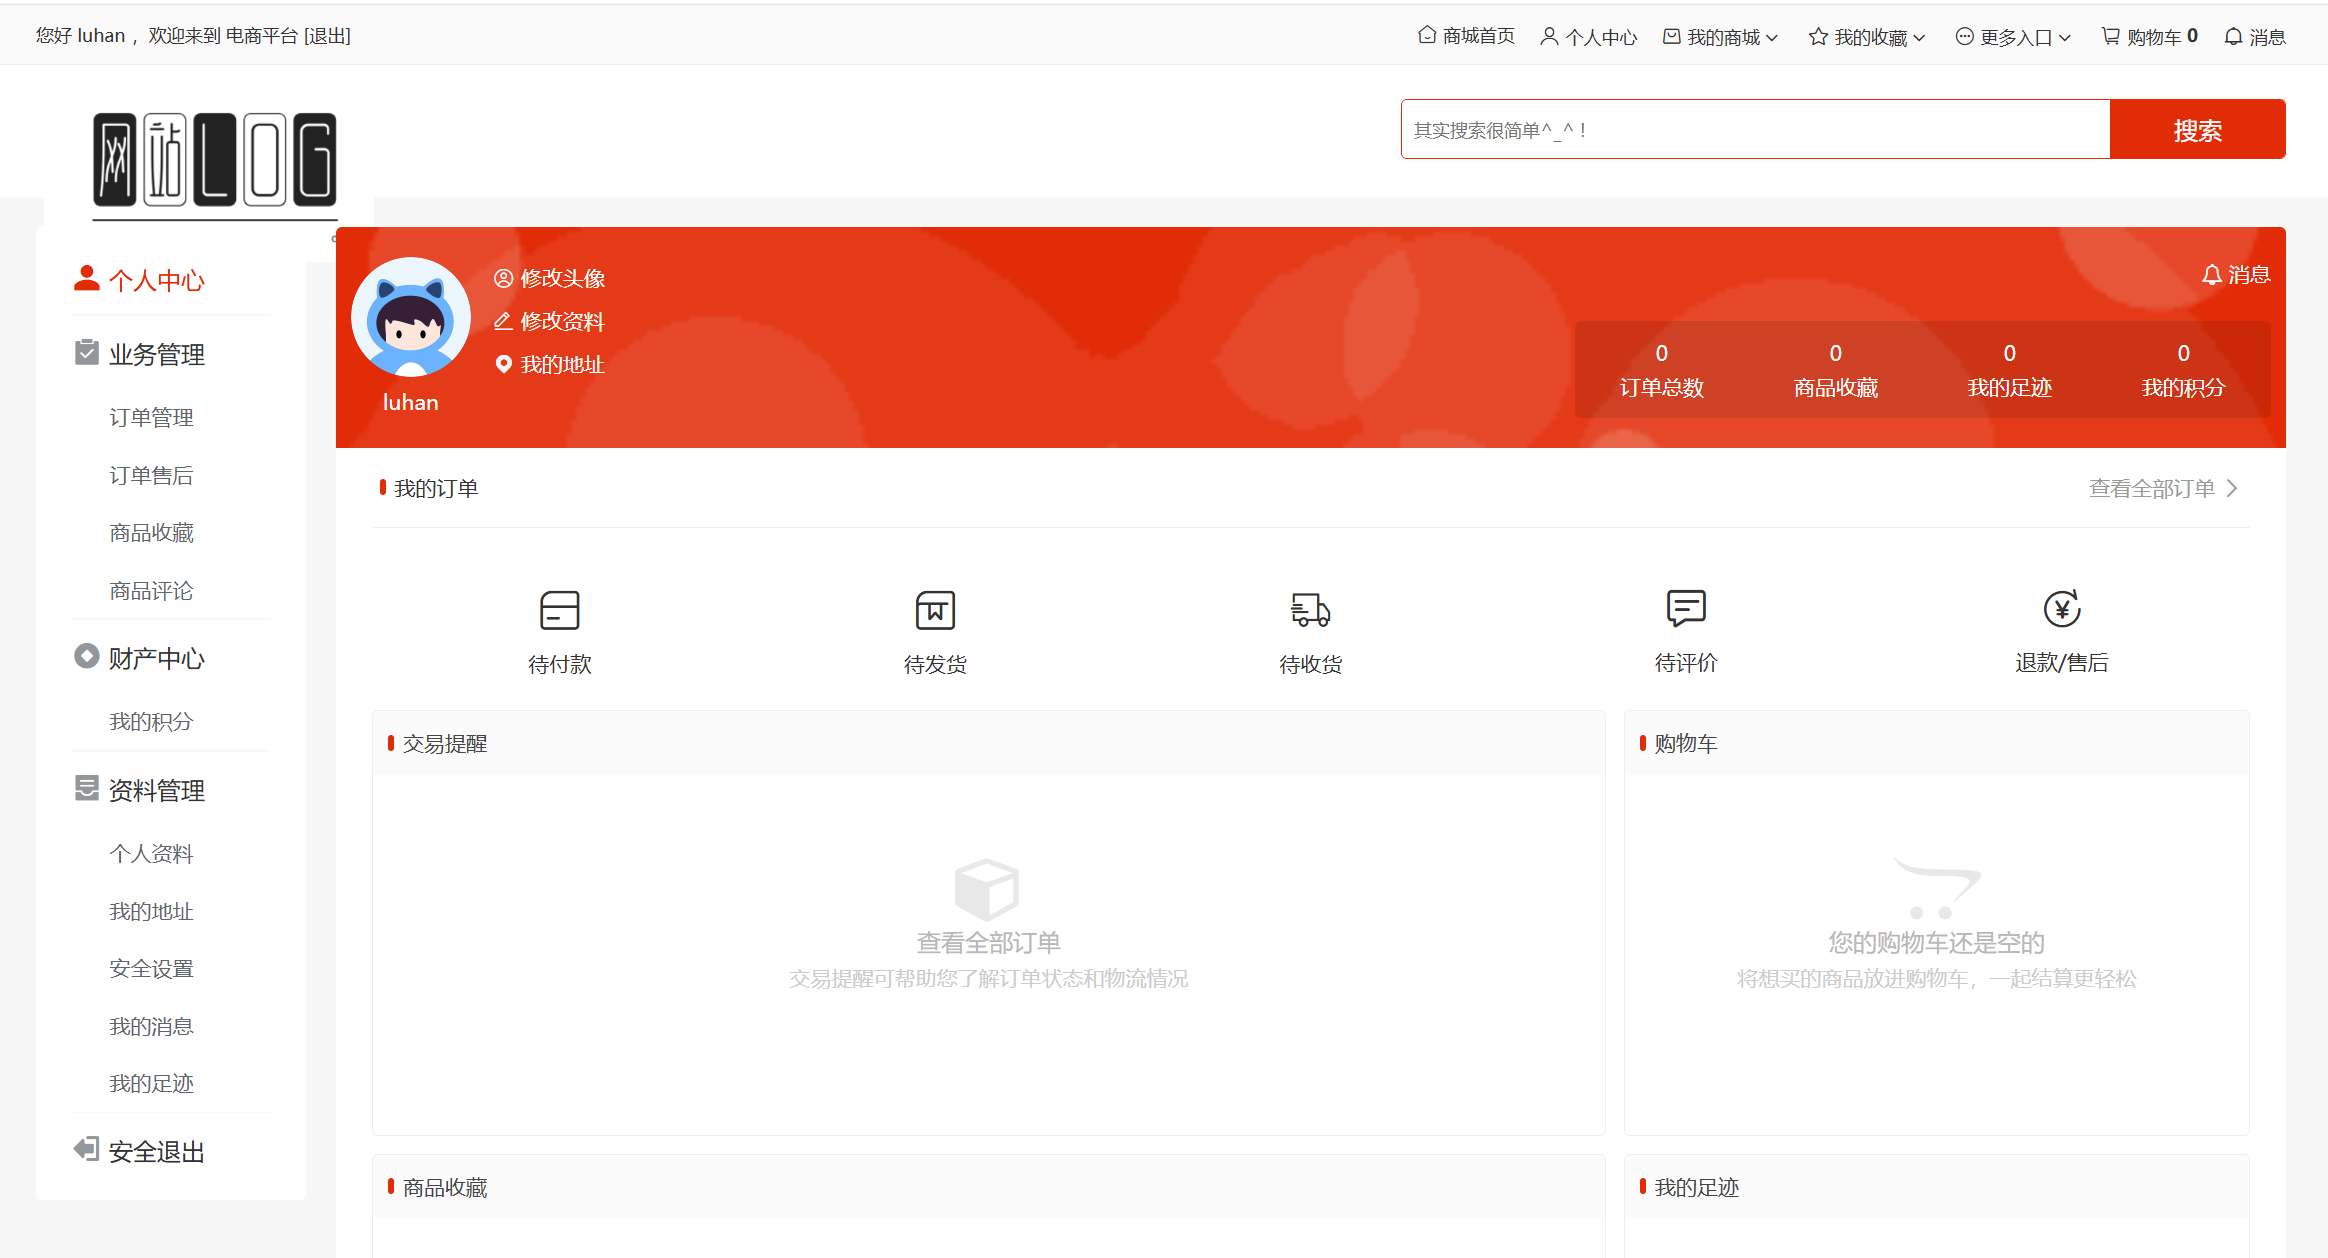Image resolution: width=2328 pixels, height=1258 pixels.
Task: Click 商品收藏 counter in banner
Action: [x=1835, y=371]
